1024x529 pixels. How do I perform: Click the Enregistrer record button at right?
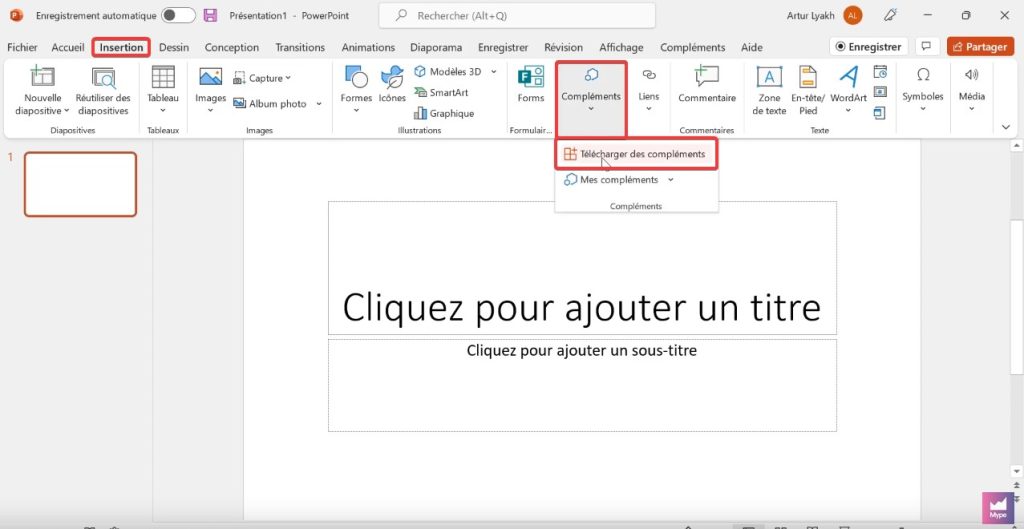869,47
